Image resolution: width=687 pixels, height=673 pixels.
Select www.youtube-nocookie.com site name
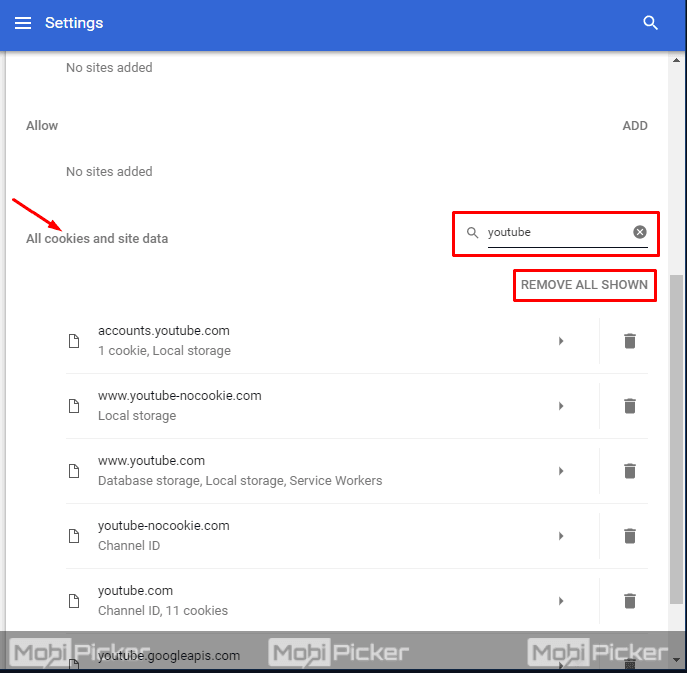coord(180,396)
